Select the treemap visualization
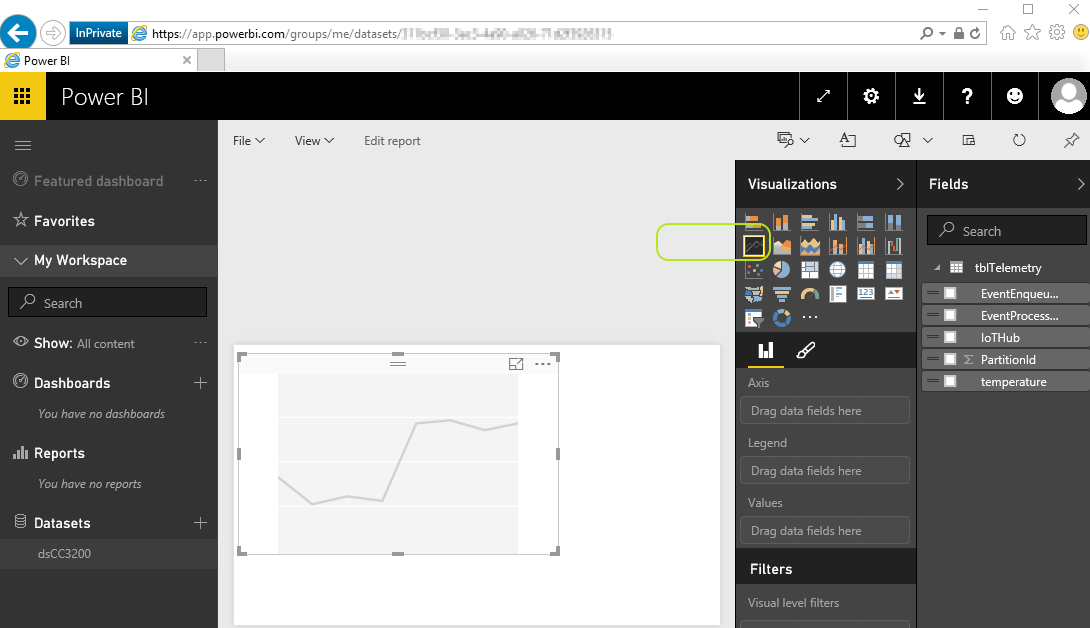 809,270
